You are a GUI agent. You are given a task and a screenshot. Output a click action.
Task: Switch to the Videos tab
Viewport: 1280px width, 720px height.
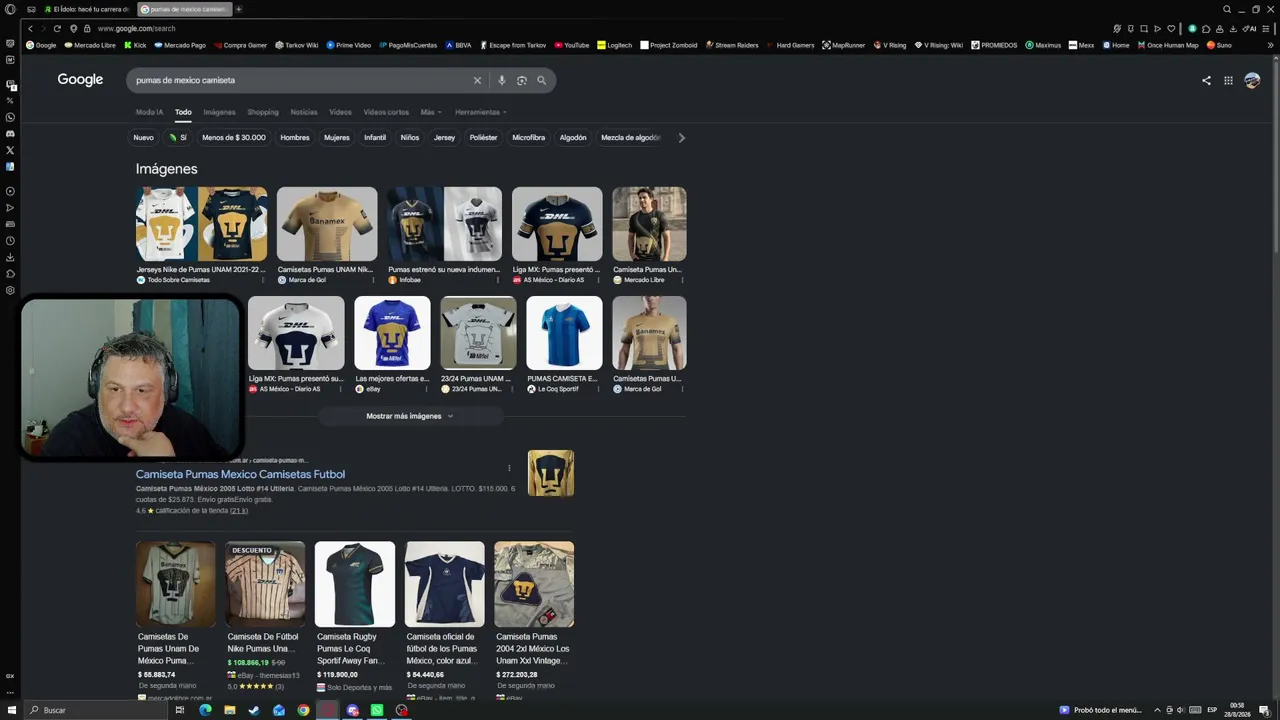pyautogui.click(x=340, y=112)
